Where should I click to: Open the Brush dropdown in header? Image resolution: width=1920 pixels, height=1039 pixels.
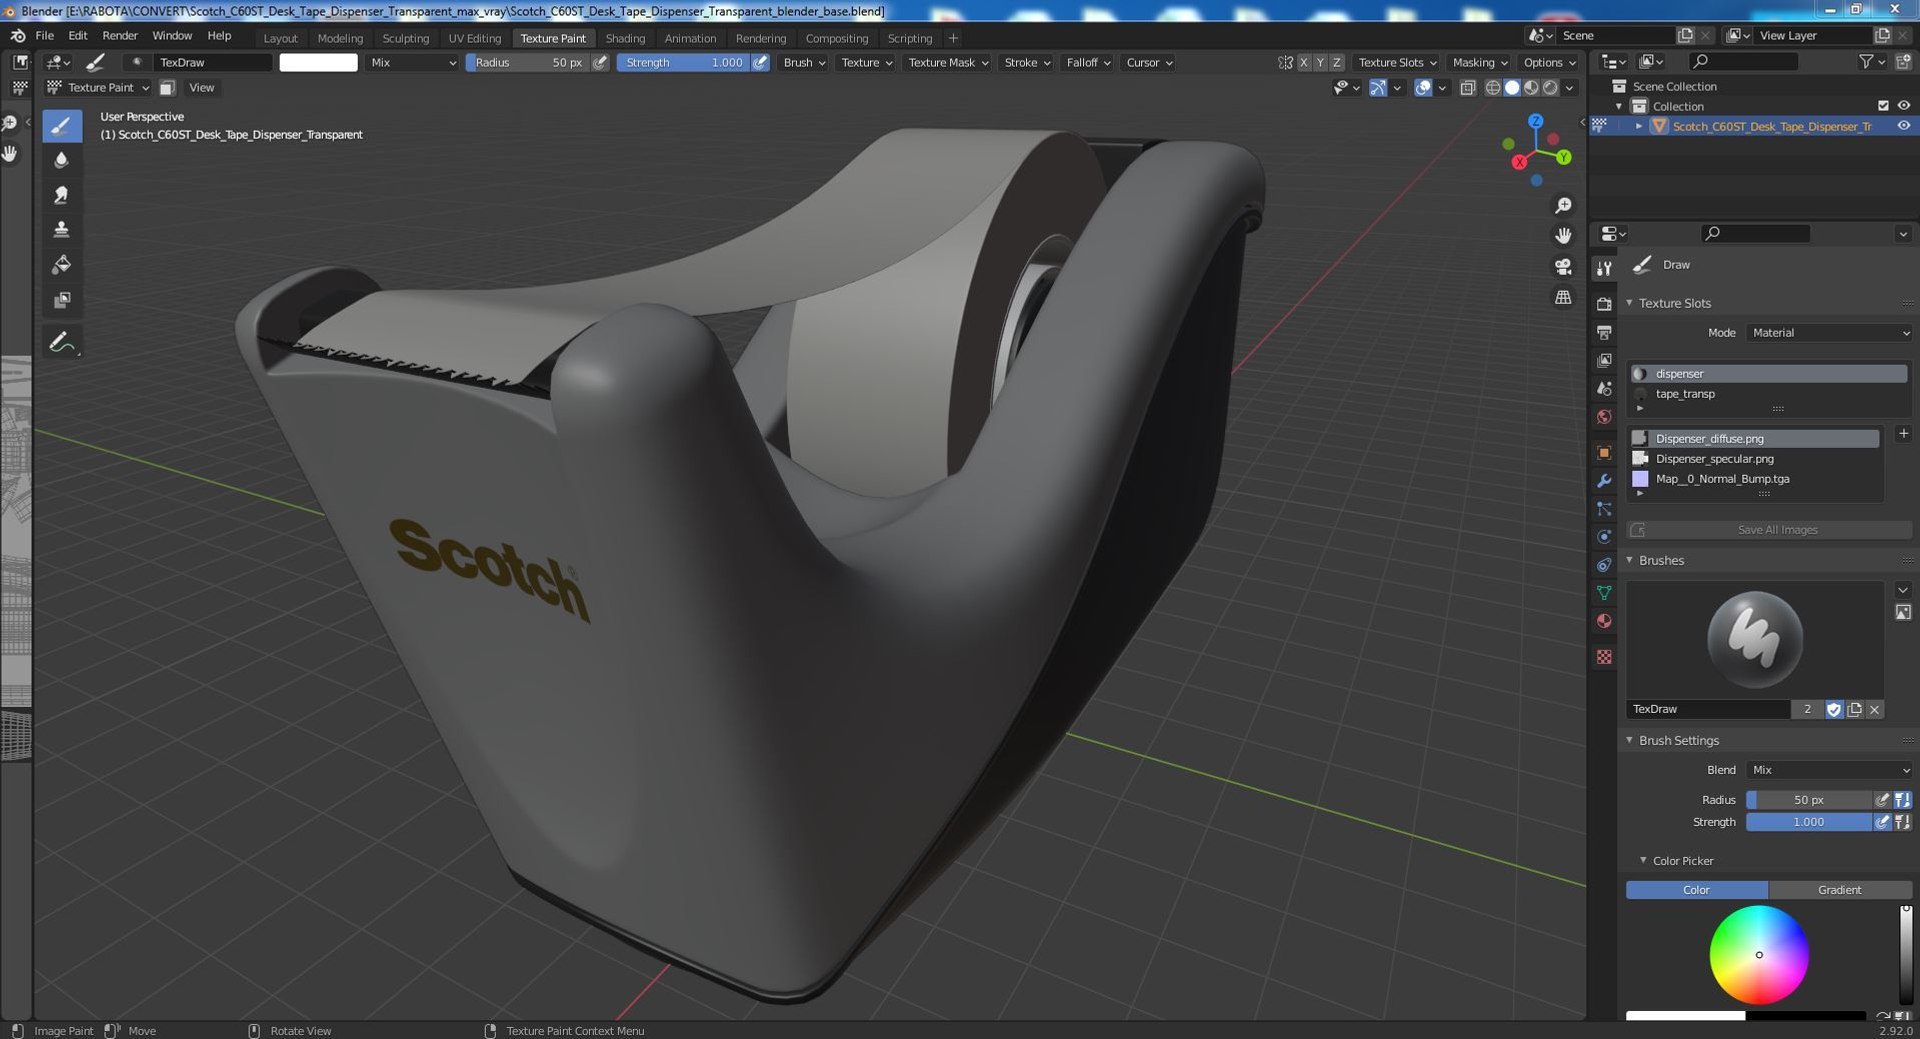pyautogui.click(x=804, y=62)
